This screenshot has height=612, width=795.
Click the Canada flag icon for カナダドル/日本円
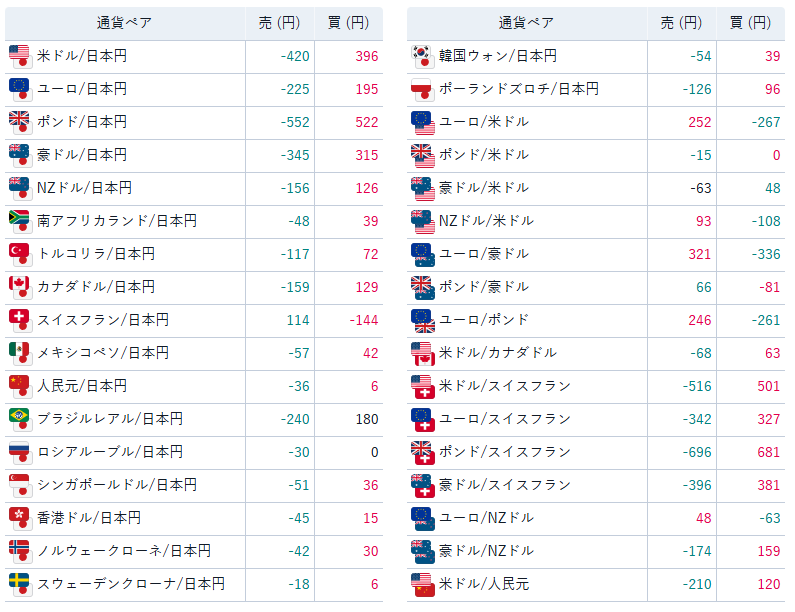pos(19,287)
